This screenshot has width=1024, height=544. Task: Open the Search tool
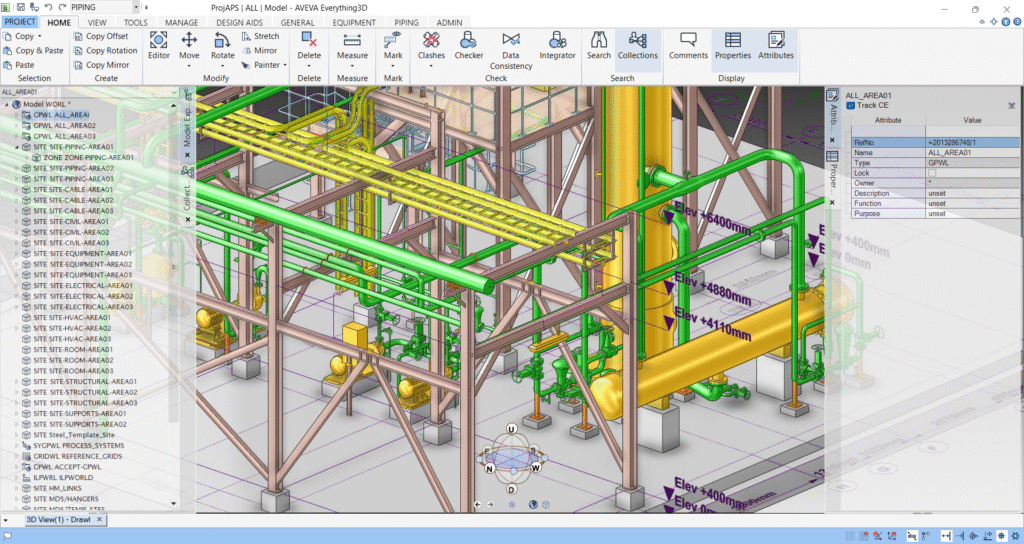(x=598, y=45)
